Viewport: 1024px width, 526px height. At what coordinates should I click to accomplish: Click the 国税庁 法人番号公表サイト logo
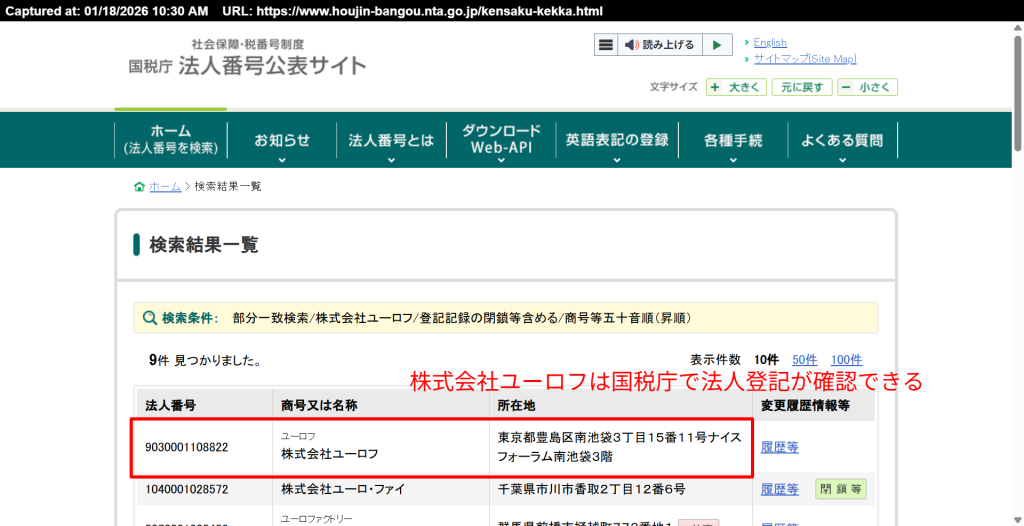(247, 58)
